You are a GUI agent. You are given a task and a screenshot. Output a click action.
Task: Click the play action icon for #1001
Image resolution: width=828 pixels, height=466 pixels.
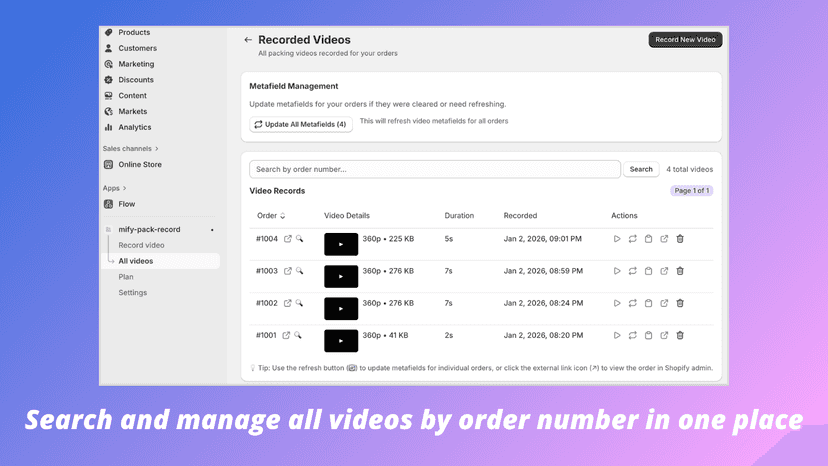[617, 335]
